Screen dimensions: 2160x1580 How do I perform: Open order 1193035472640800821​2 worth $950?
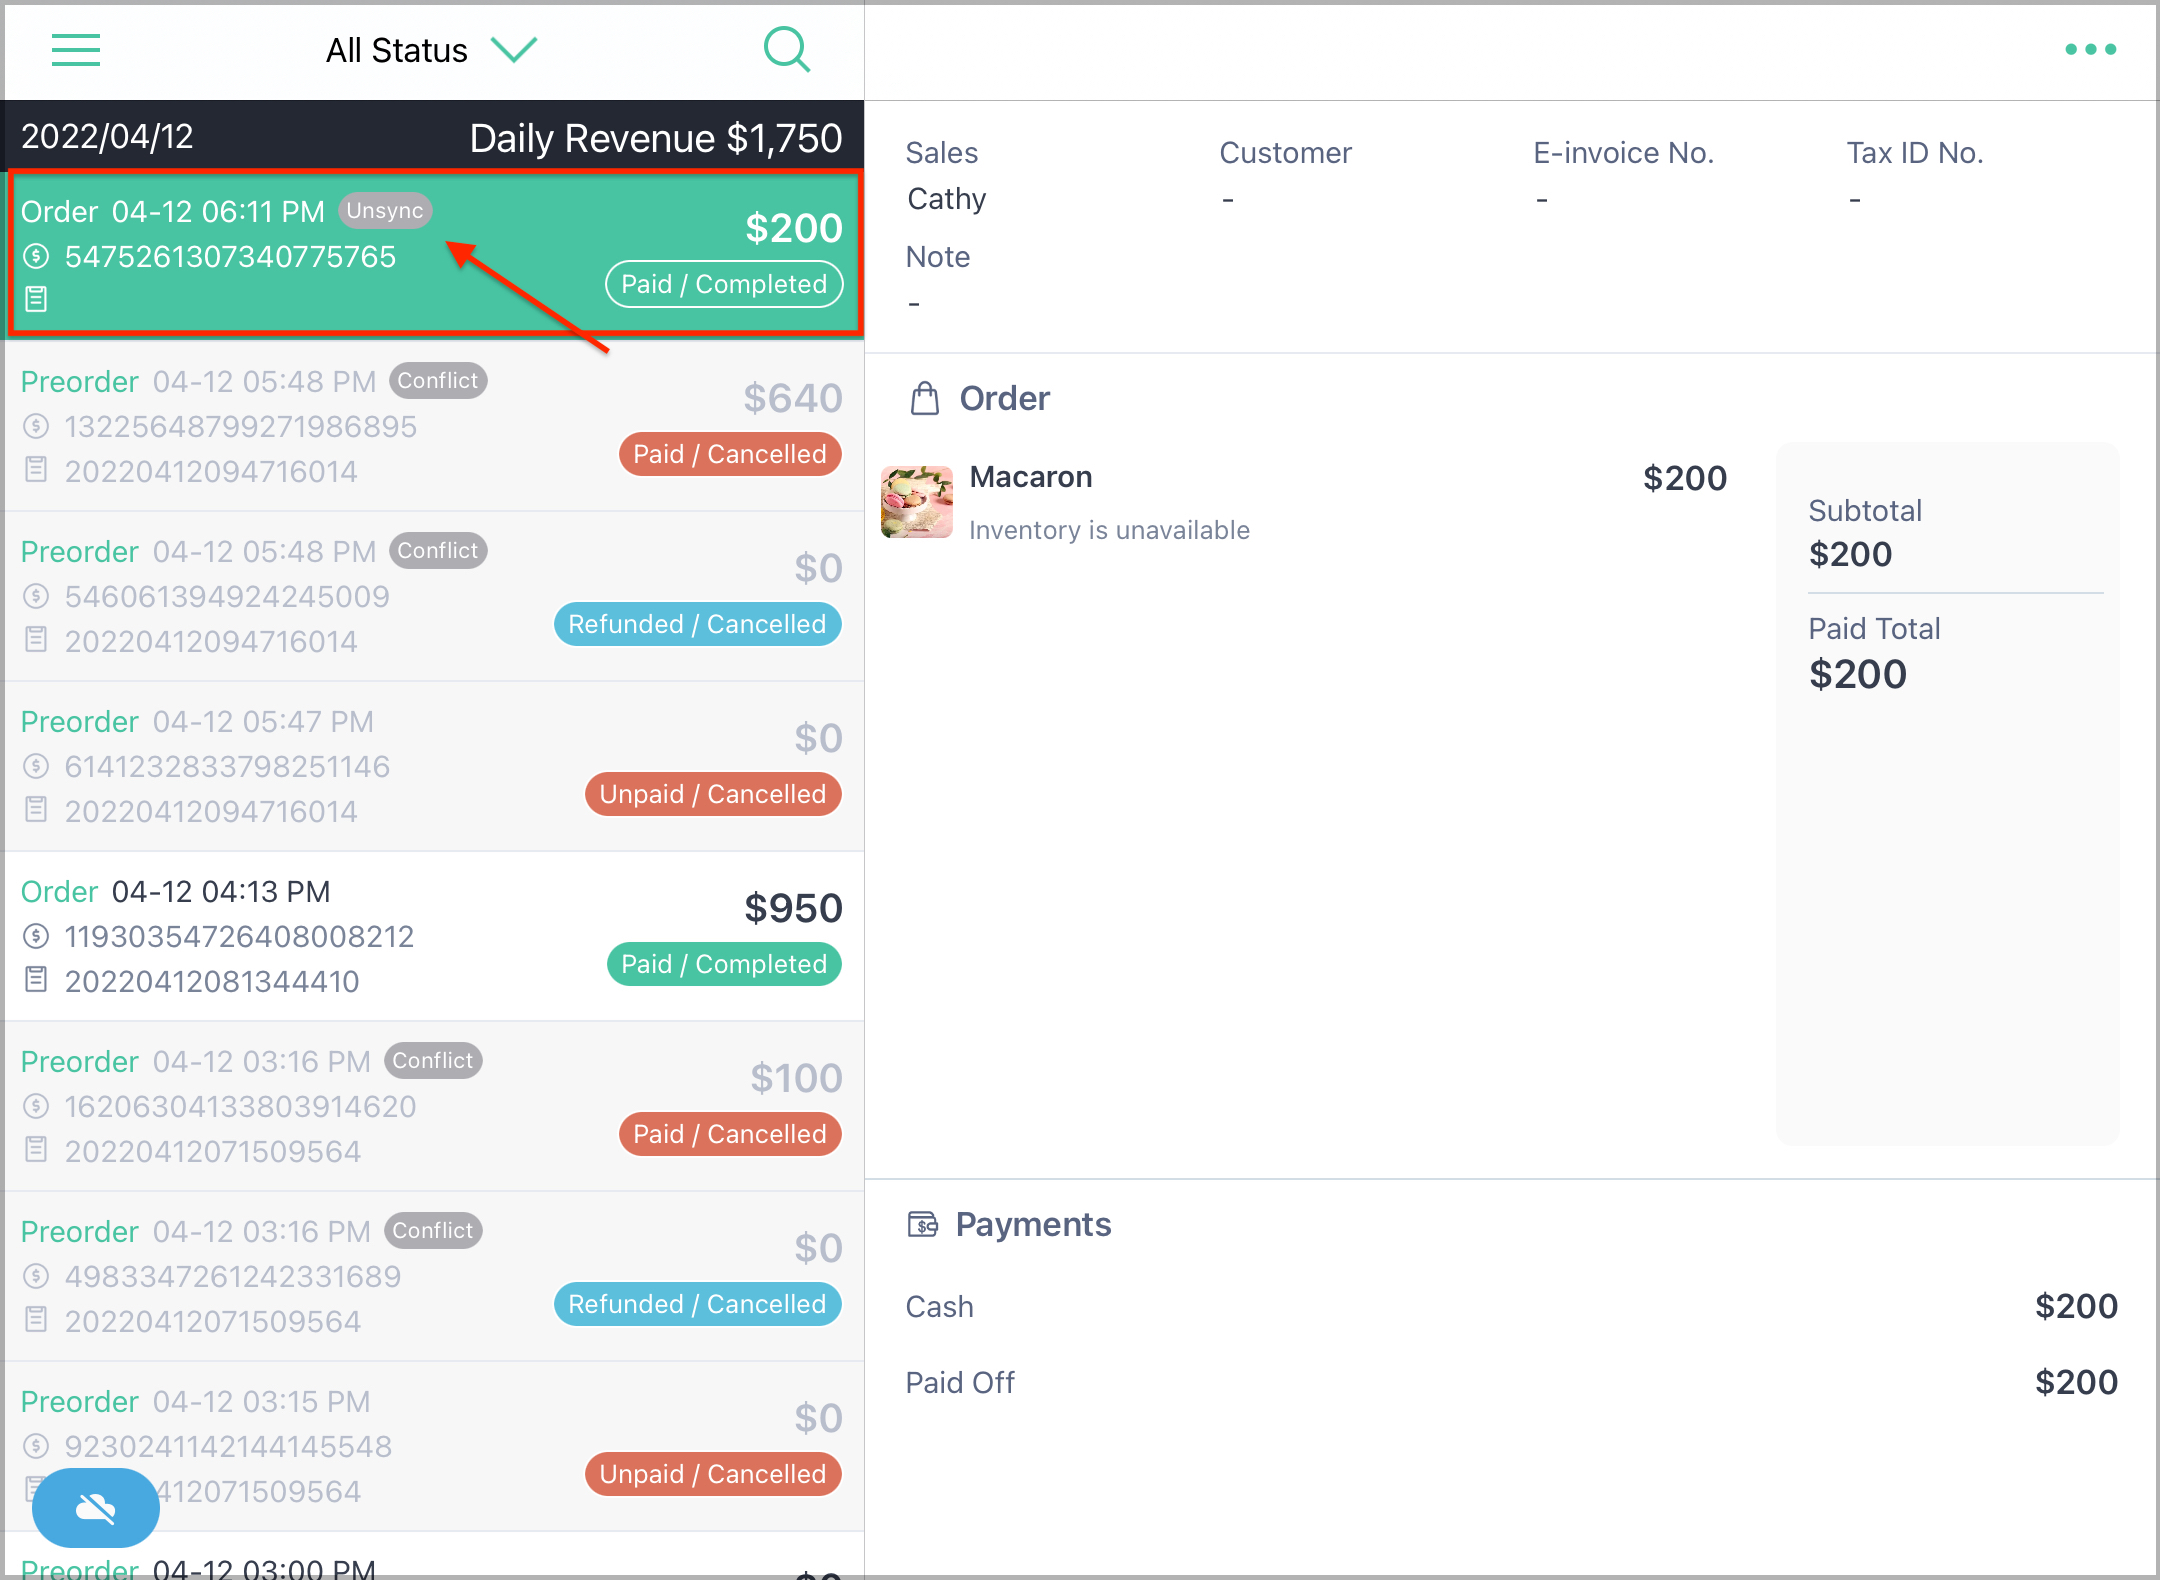coord(434,936)
